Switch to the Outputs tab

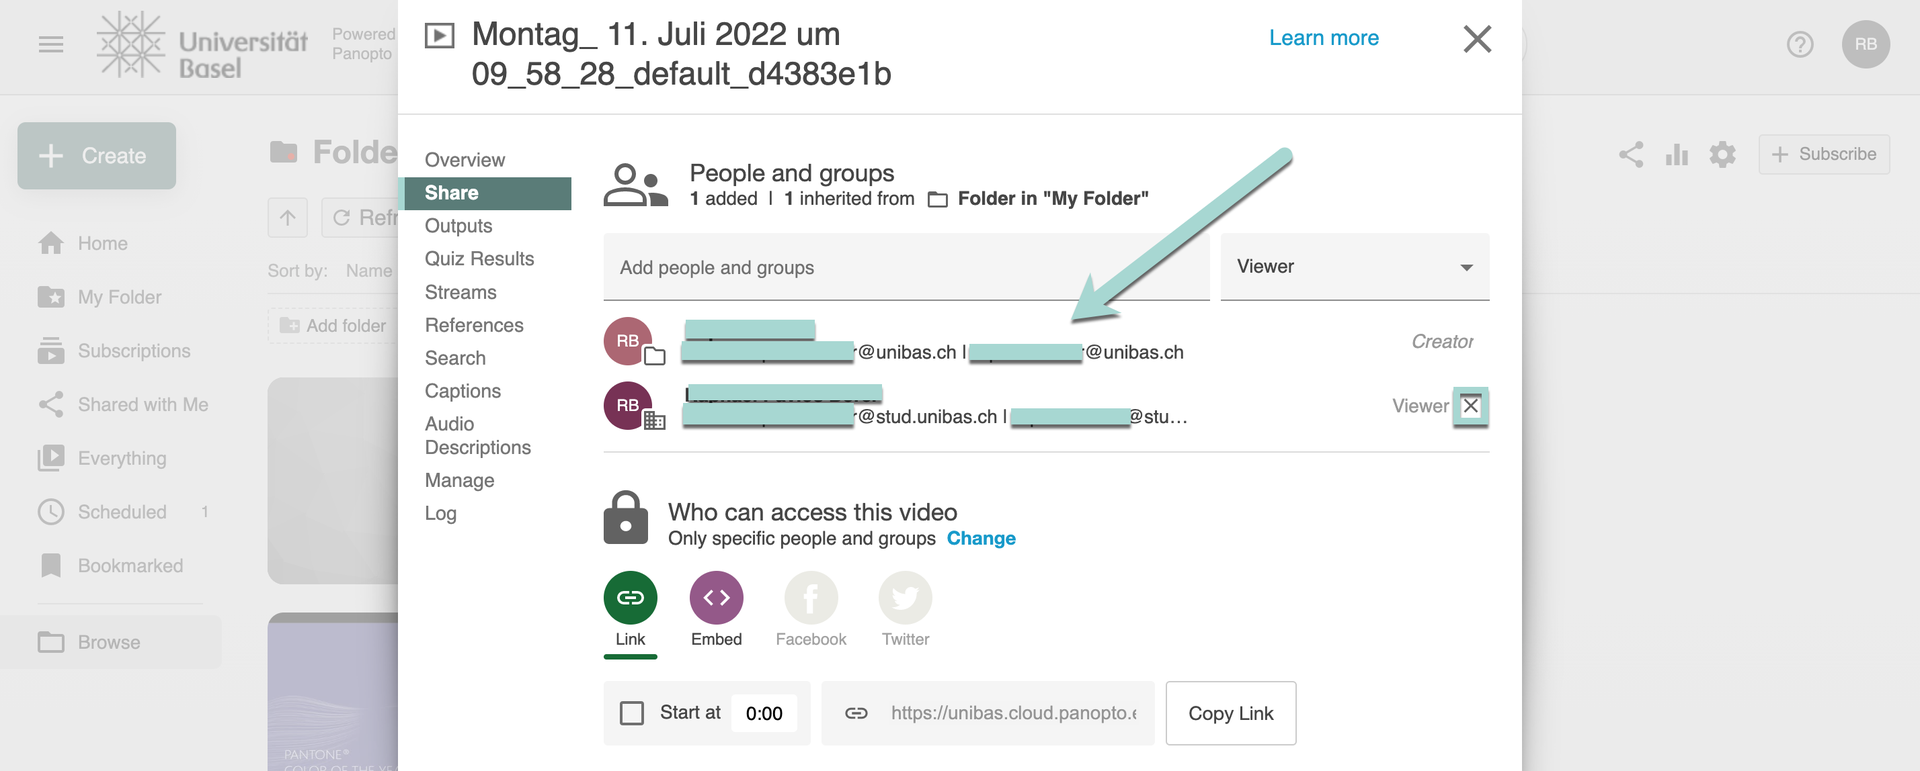[x=459, y=226]
